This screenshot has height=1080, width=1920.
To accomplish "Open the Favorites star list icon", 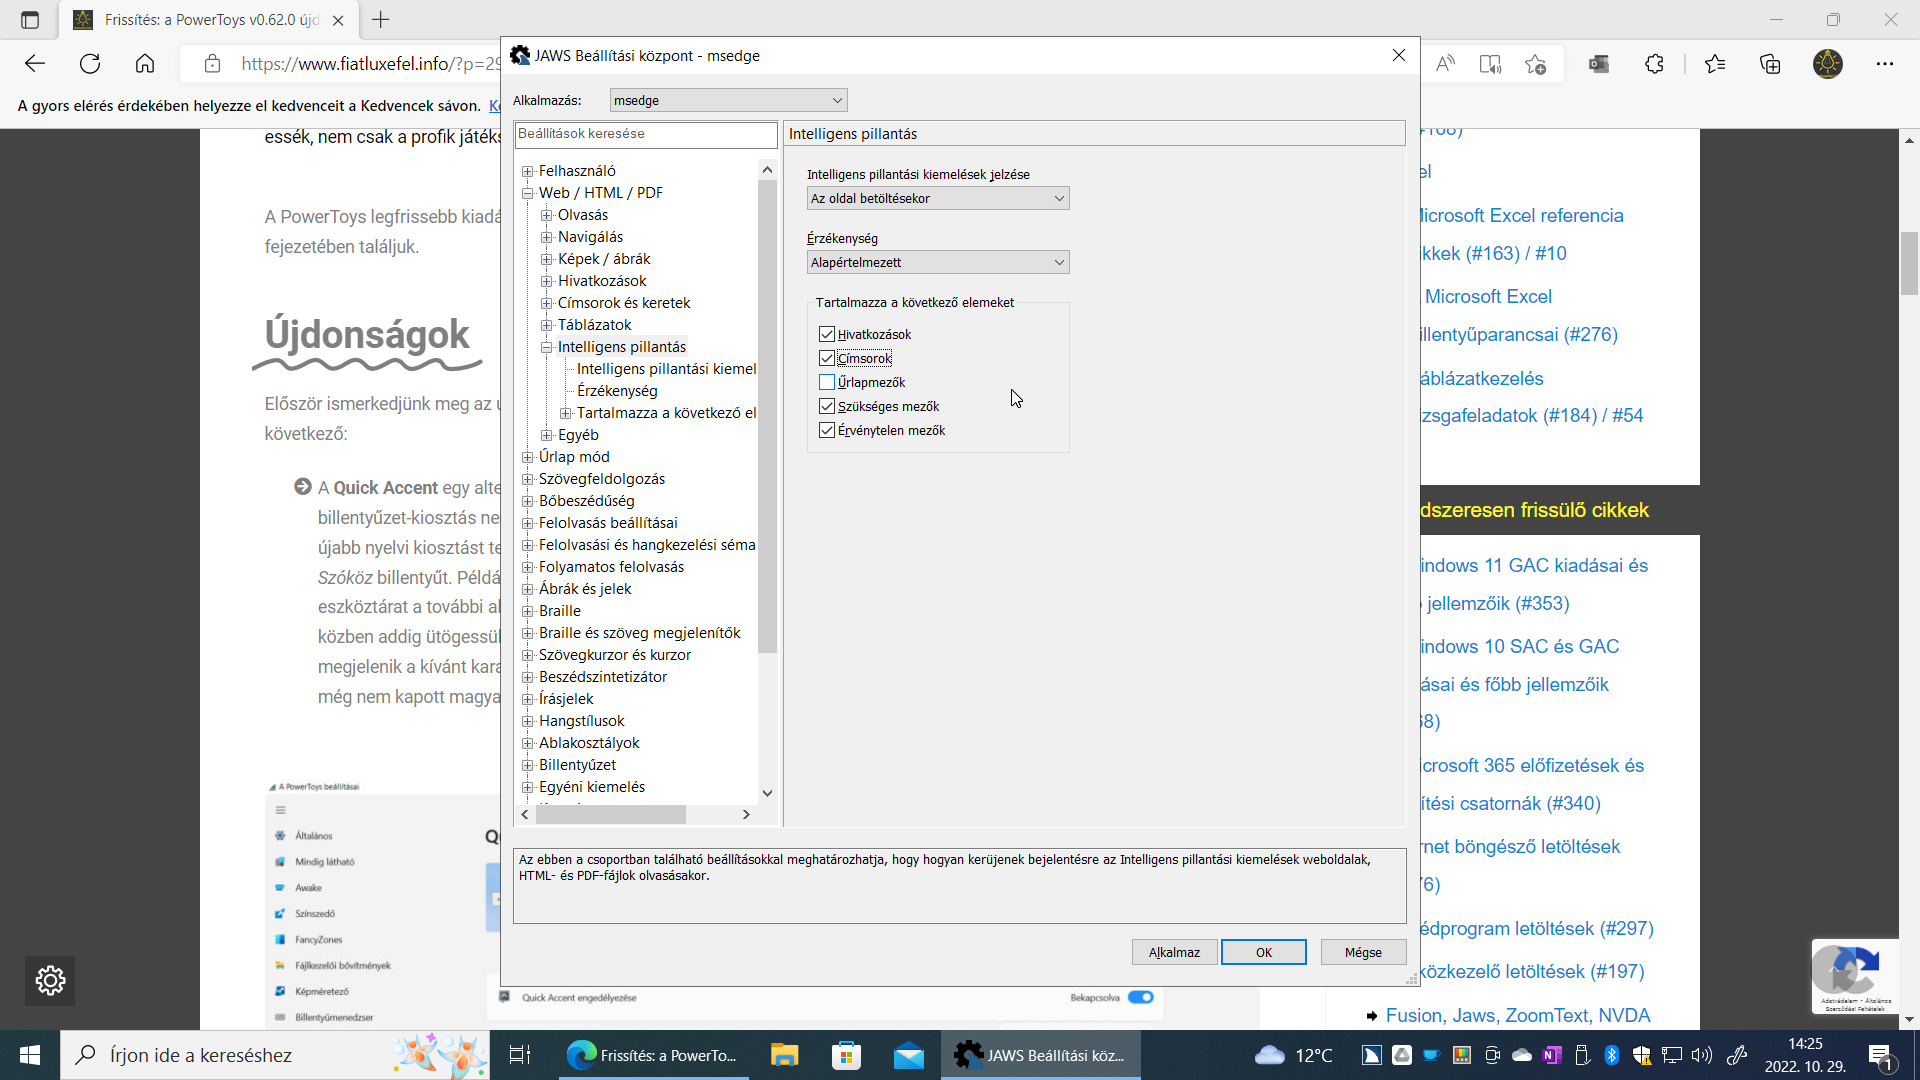I will [1715, 64].
